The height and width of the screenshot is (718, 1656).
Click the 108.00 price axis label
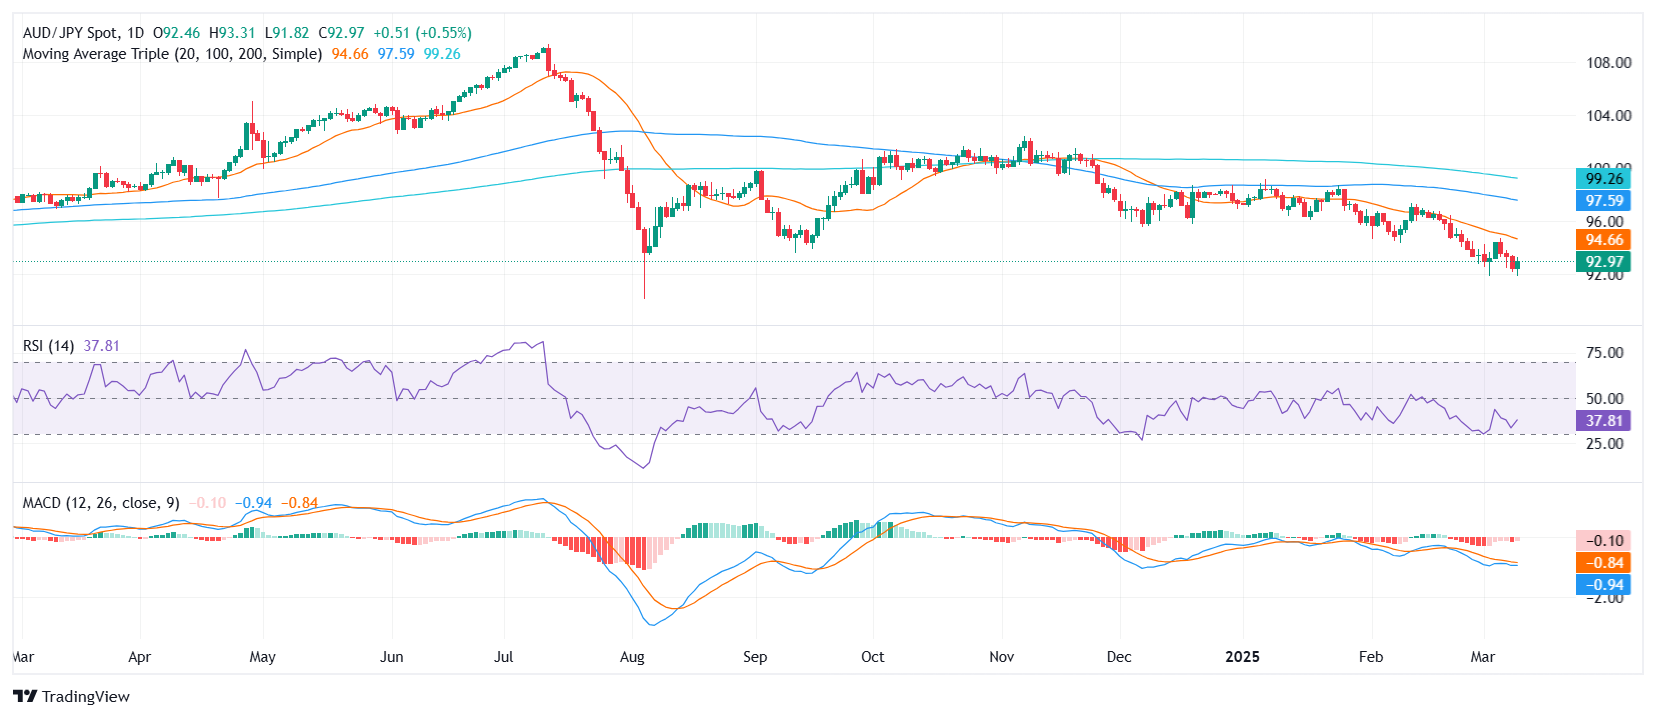(x=1608, y=63)
